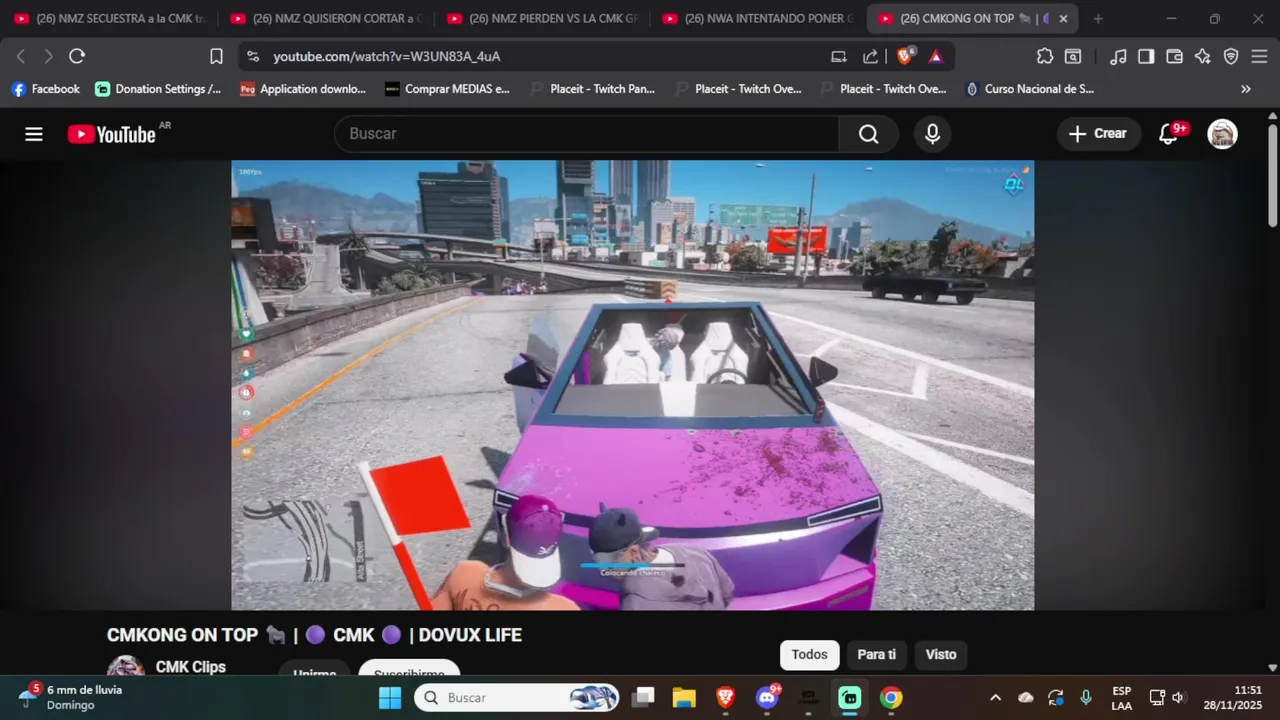Open the CMK Clips channel name
This screenshot has height=720, width=1280.
click(190, 667)
